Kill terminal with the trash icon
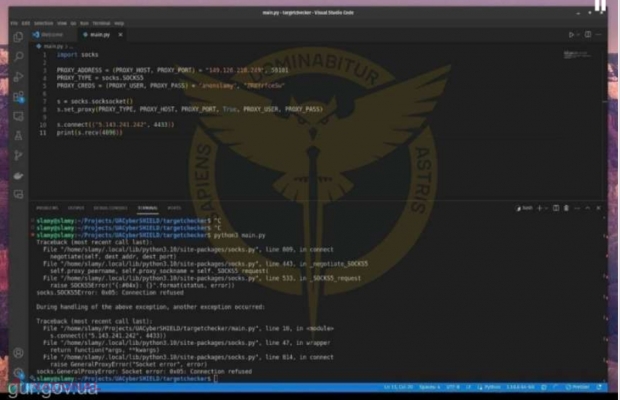 pyautogui.click(x=566, y=208)
